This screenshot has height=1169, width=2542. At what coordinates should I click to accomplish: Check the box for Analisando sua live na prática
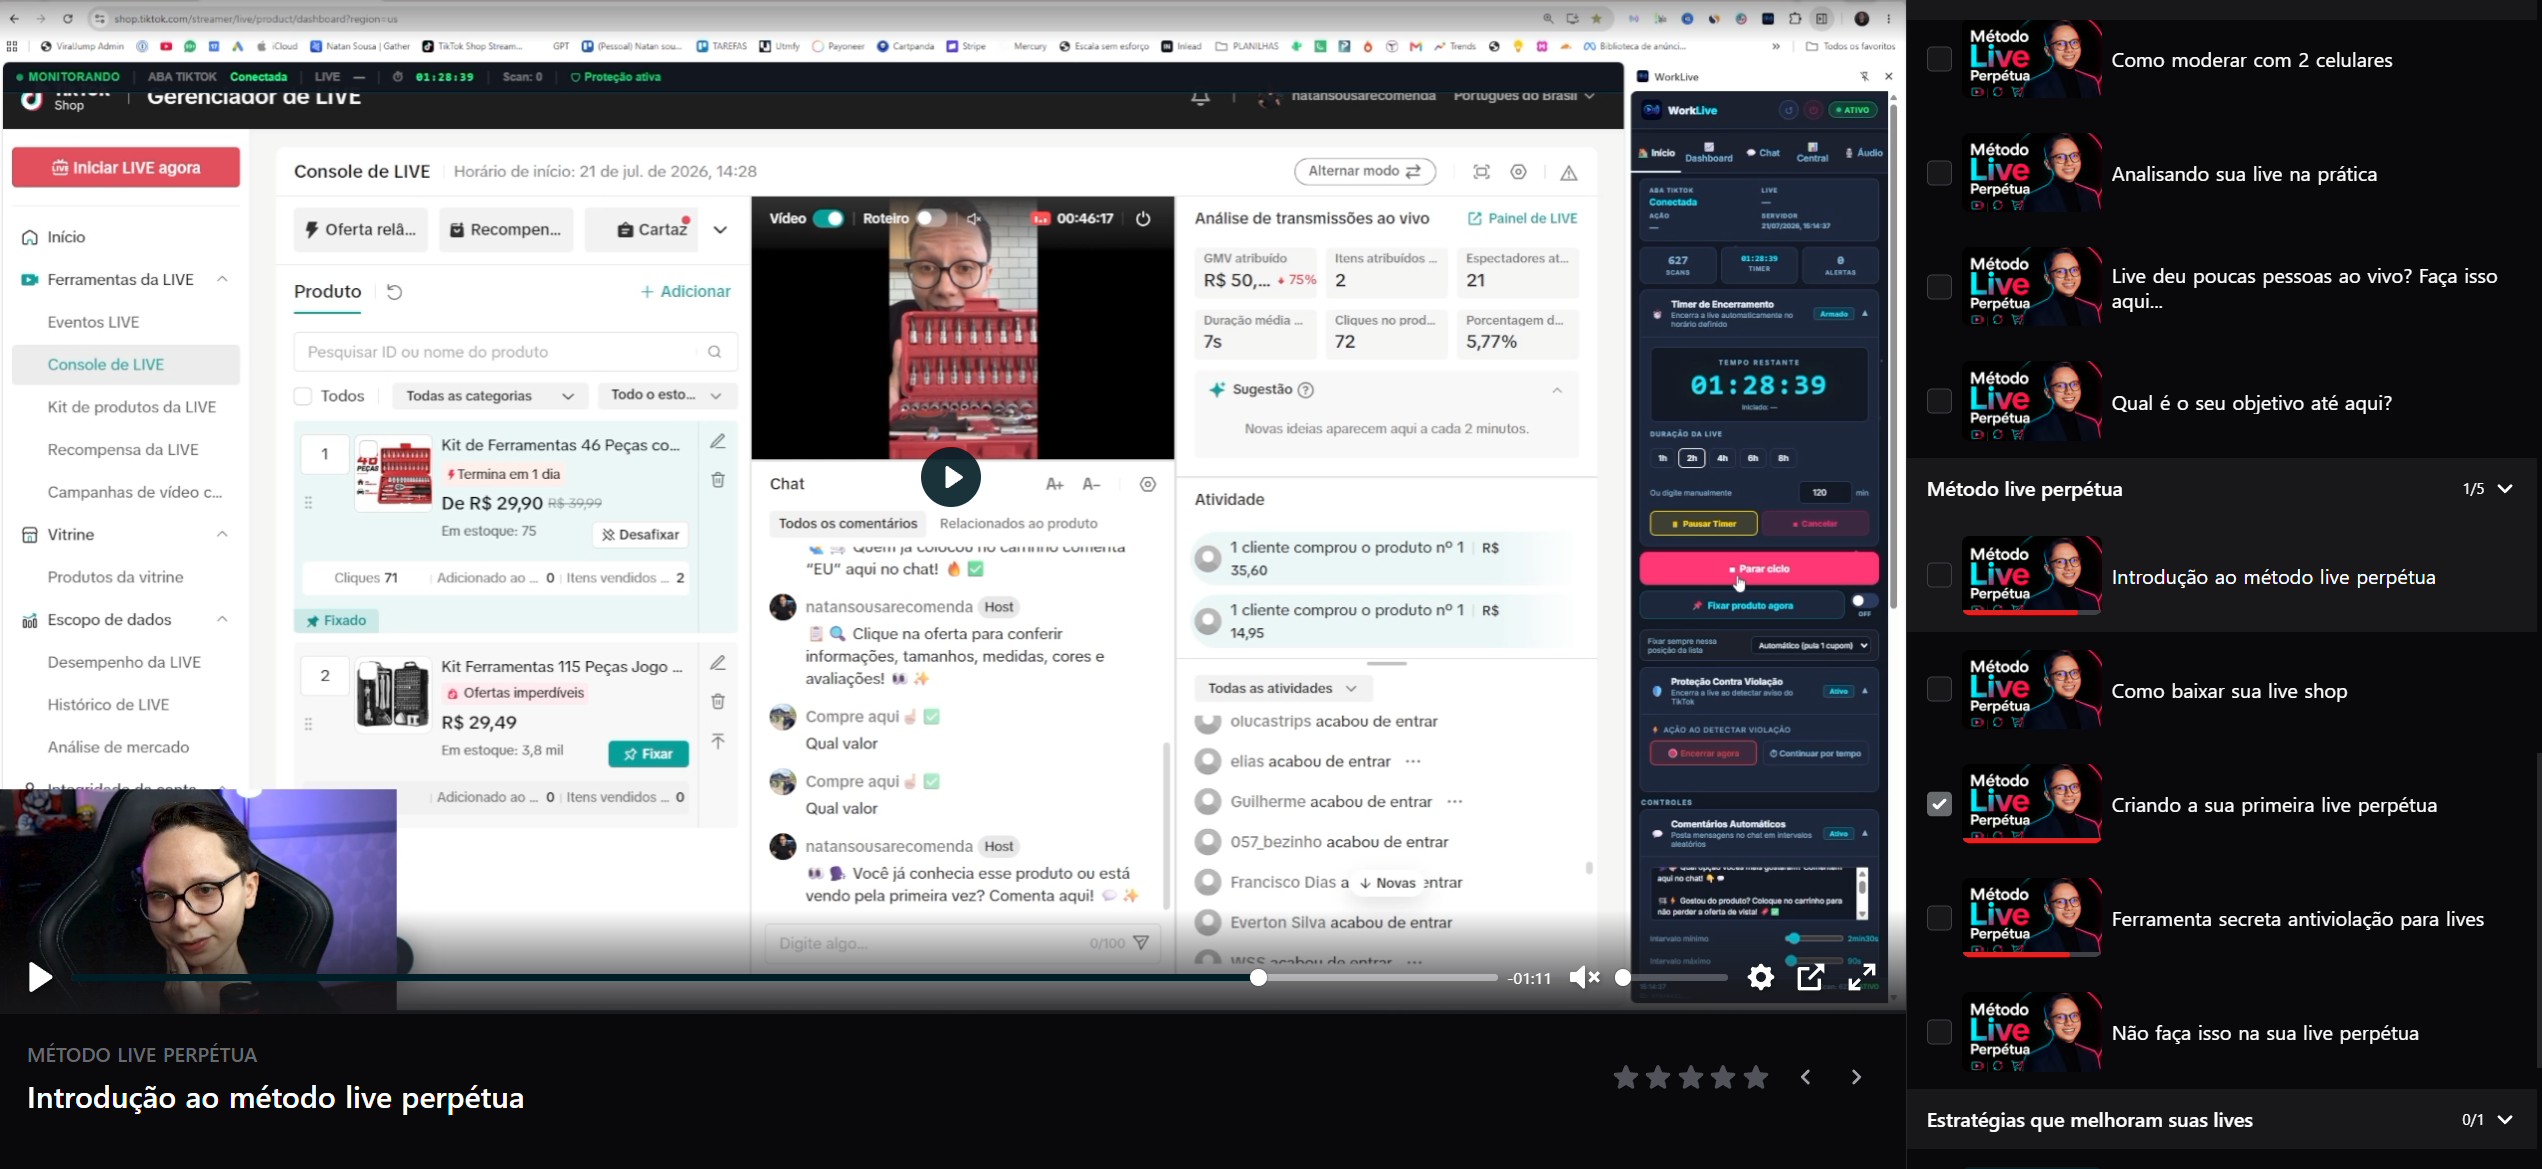pos(1939,173)
